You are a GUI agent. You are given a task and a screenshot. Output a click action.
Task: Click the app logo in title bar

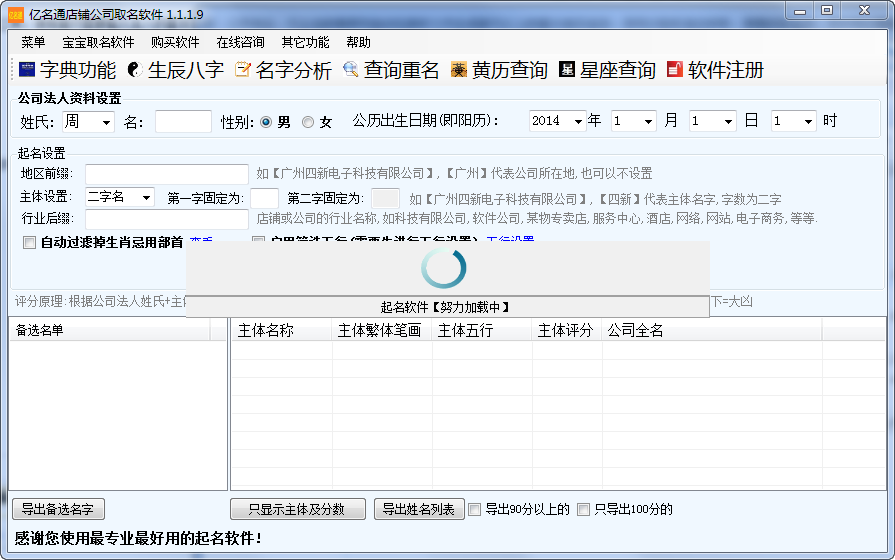click(16, 15)
